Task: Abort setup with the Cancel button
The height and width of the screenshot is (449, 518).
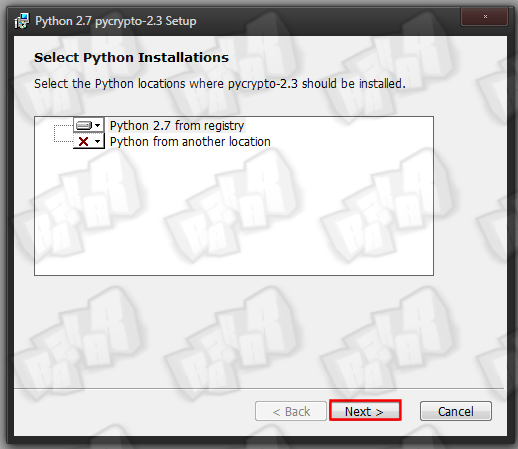Action: [x=456, y=411]
